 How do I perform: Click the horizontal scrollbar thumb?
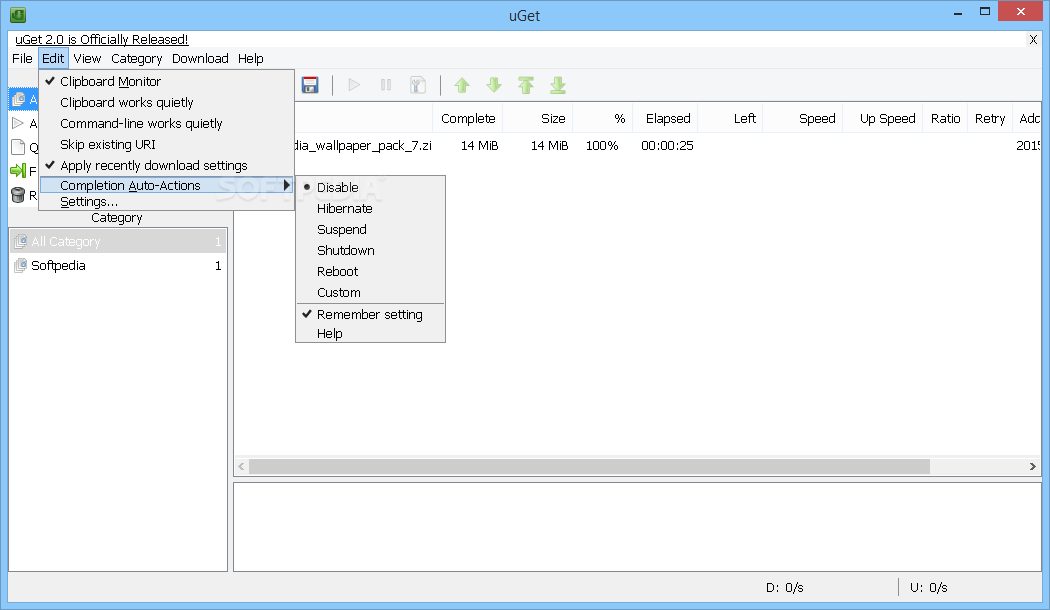[589, 467]
